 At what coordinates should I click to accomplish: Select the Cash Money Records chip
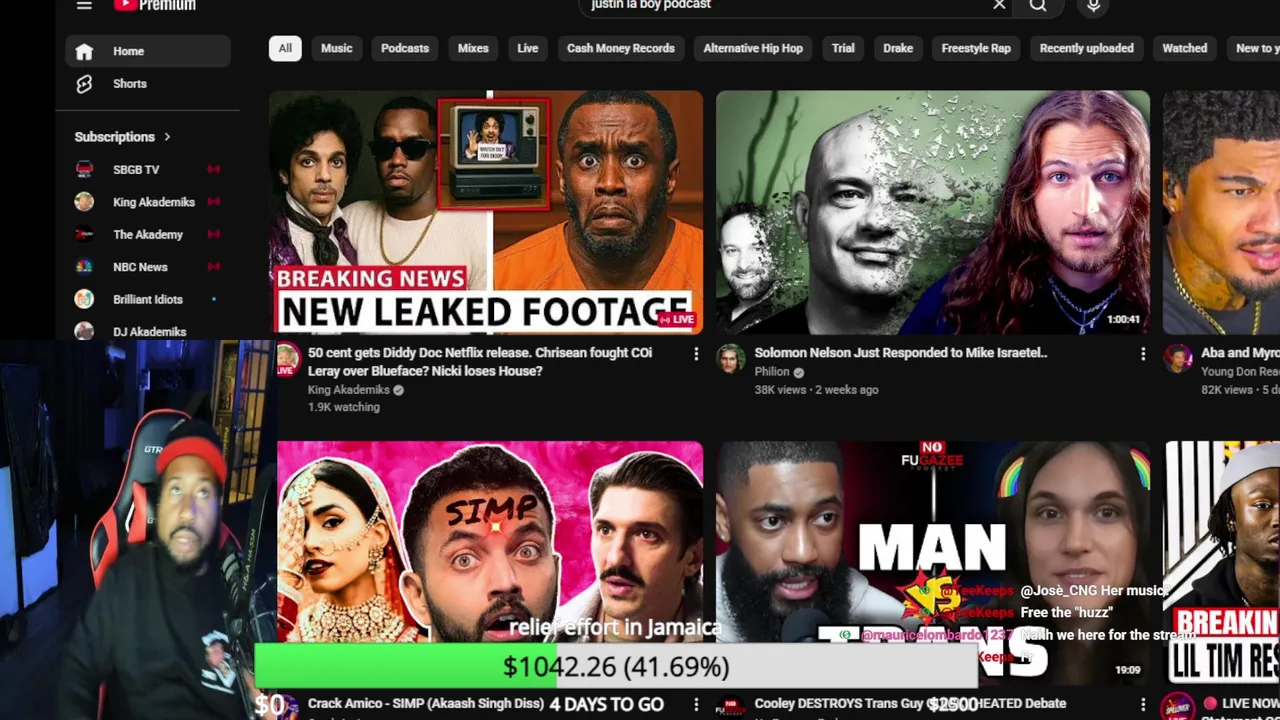620,48
